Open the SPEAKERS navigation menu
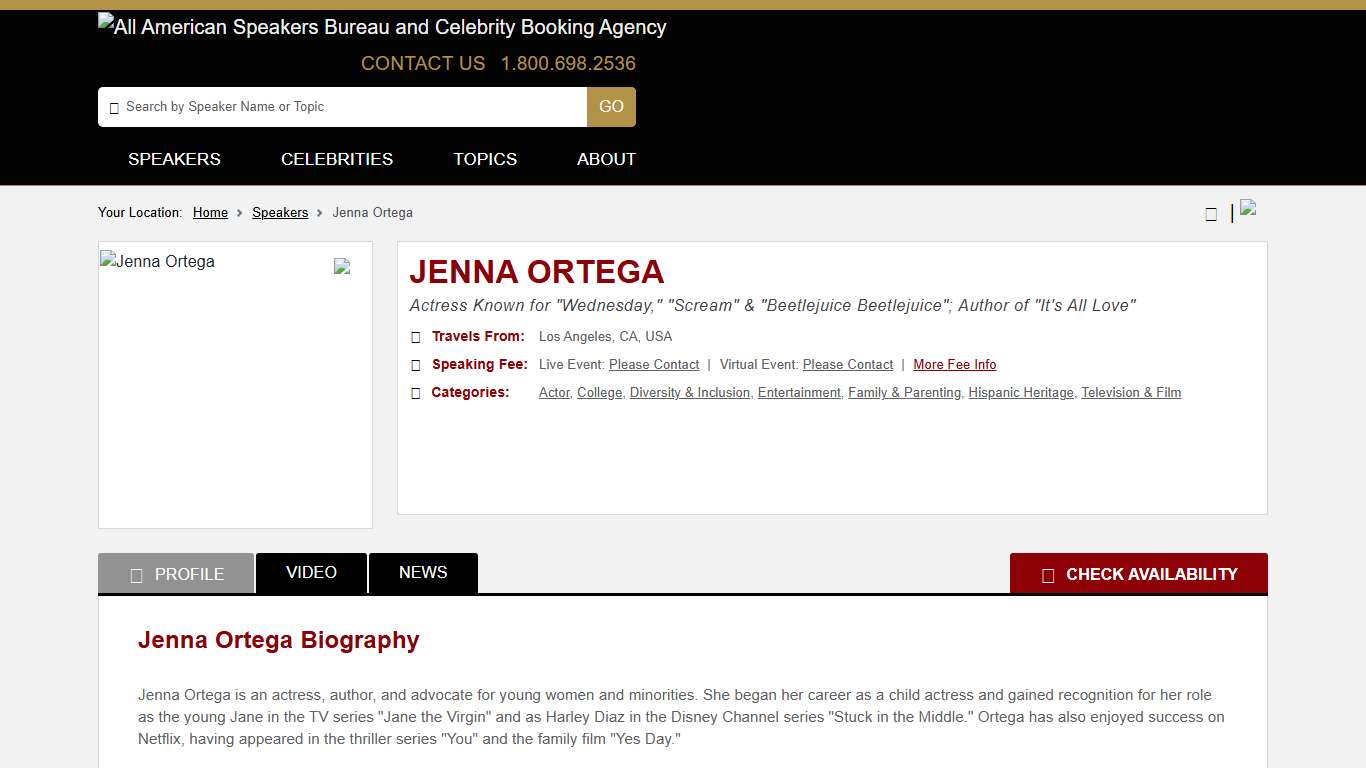Image resolution: width=1366 pixels, height=768 pixels. (x=174, y=159)
